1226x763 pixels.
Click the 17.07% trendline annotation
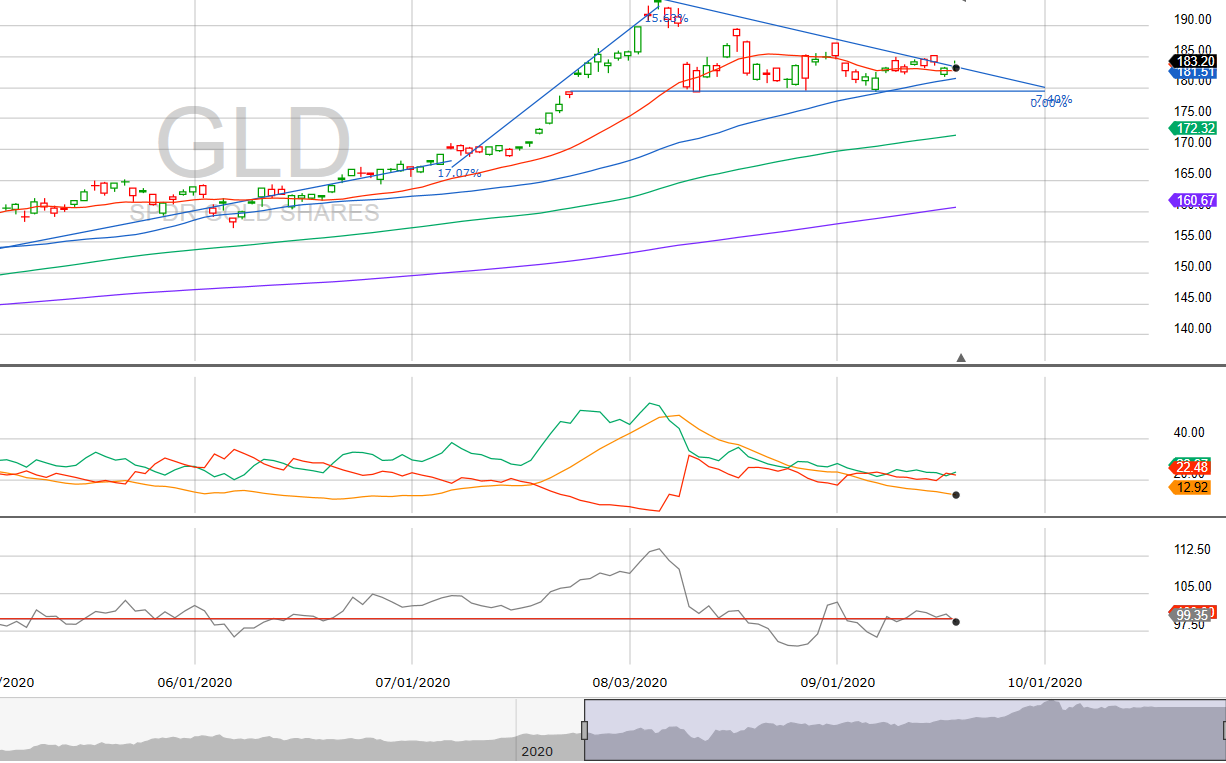pos(459,173)
